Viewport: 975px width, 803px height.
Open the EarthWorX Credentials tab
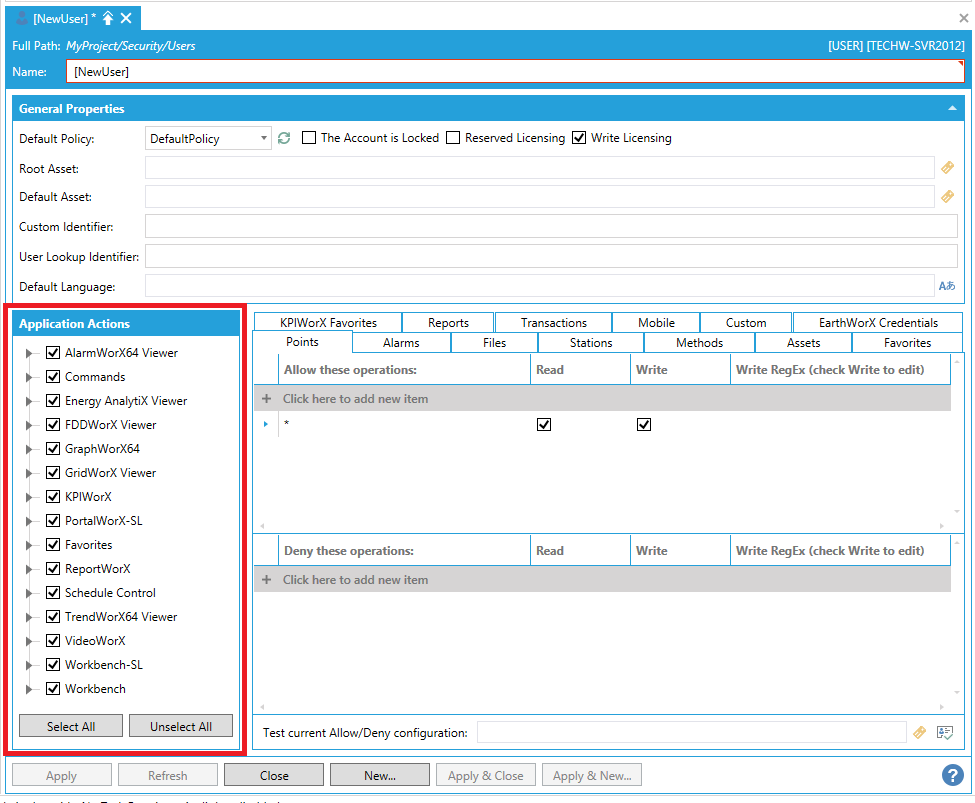click(877, 322)
